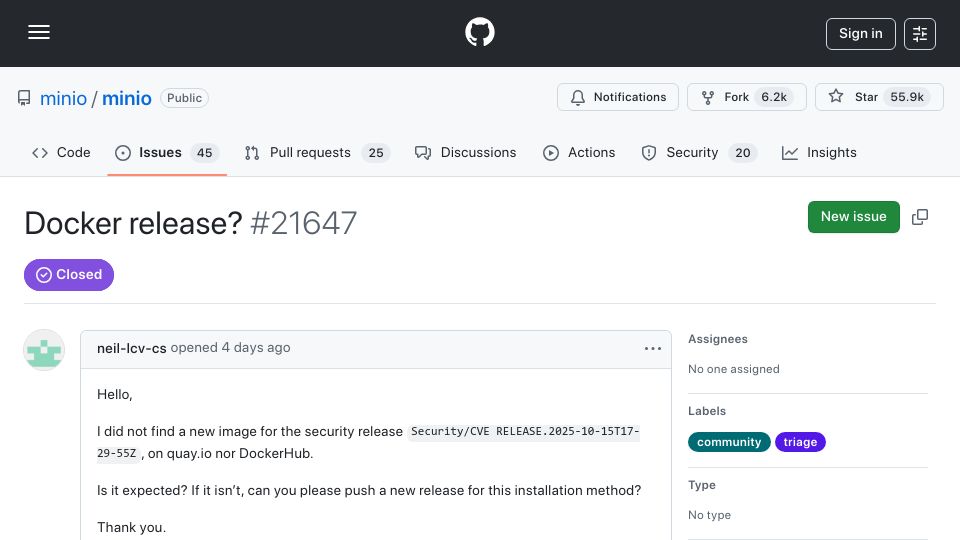Click the Labels sidebar heading
The image size is (960, 540).
pos(707,411)
